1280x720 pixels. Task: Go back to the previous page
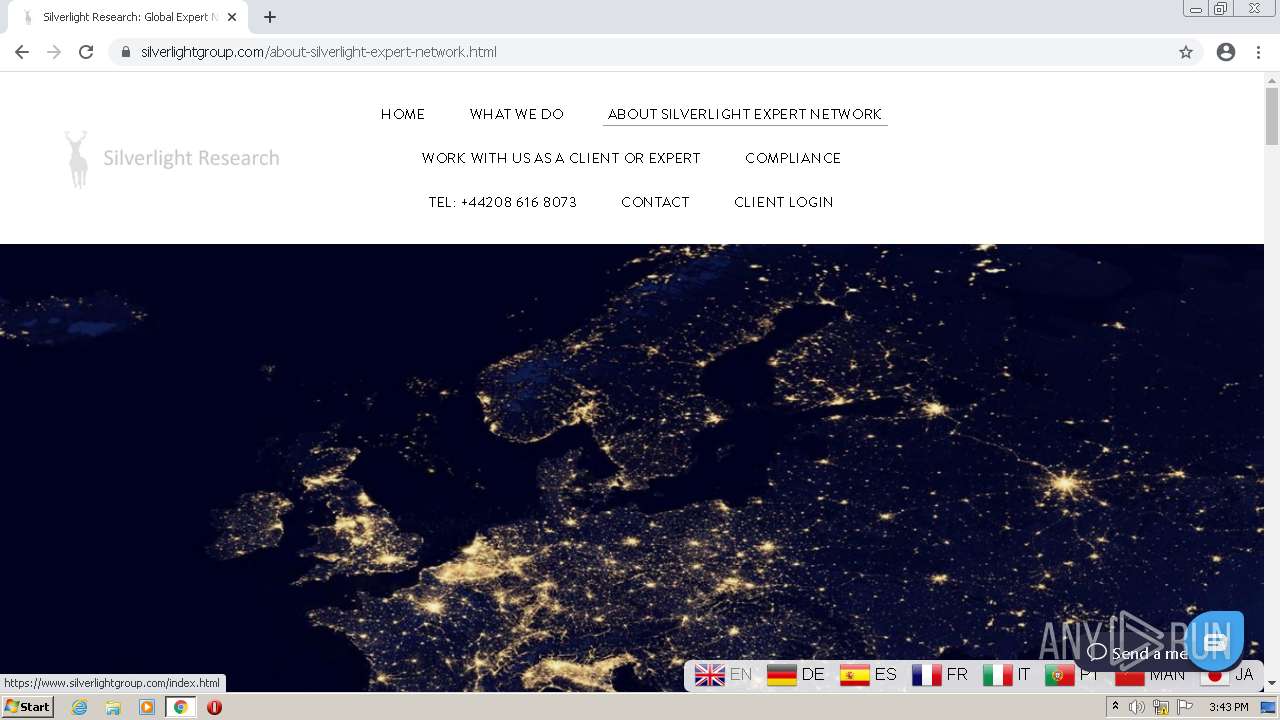(x=22, y=52)
